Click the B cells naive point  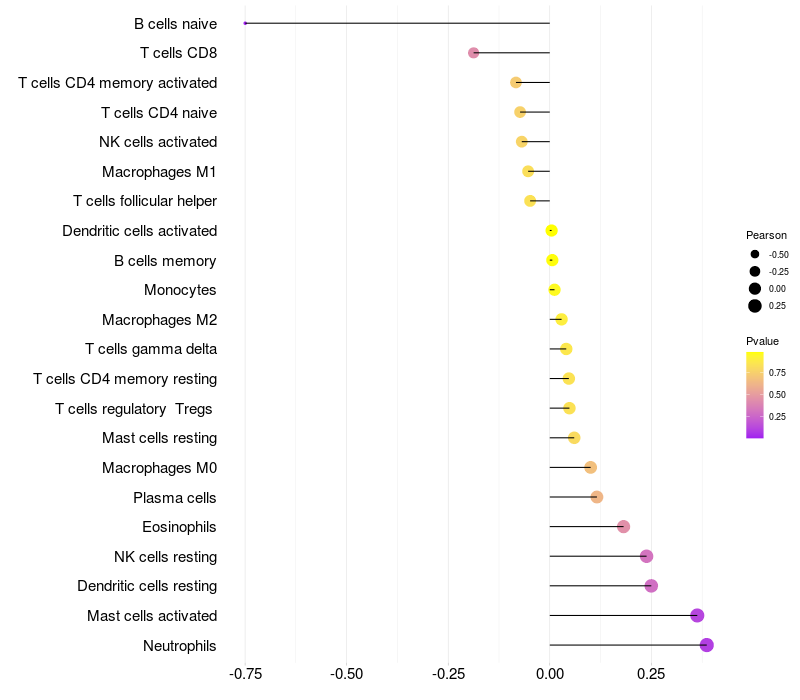[245, 23]
